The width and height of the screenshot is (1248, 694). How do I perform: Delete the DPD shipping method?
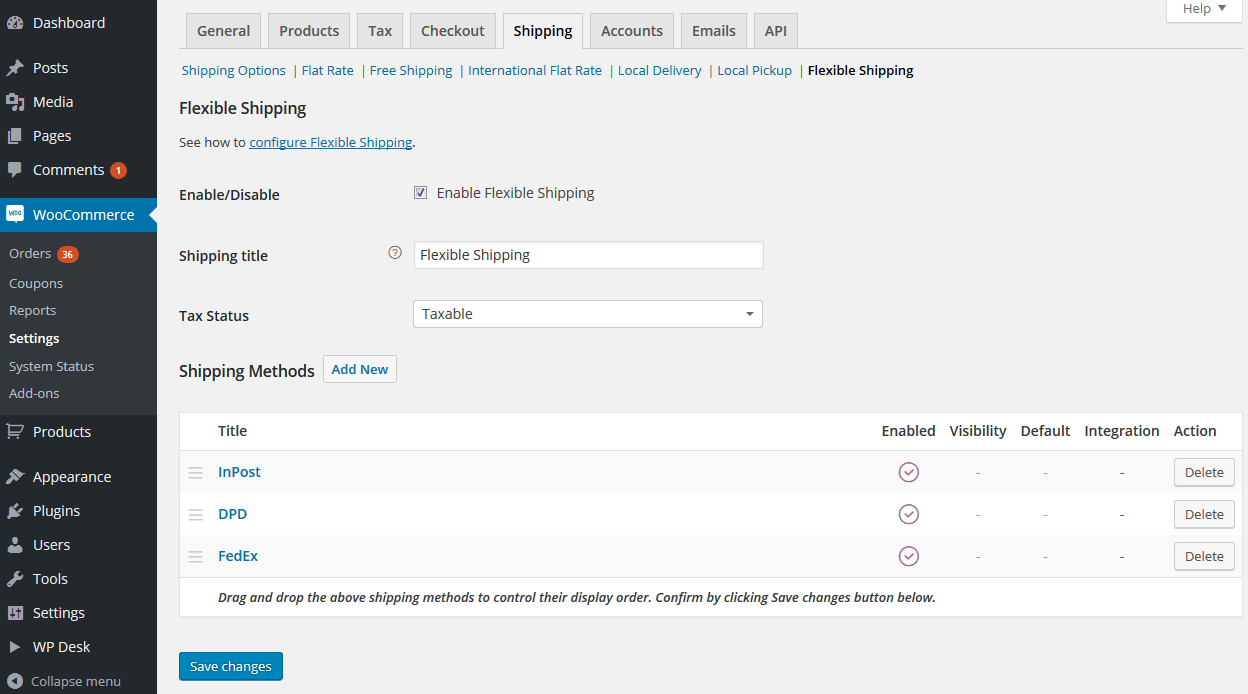[1203, 515]
